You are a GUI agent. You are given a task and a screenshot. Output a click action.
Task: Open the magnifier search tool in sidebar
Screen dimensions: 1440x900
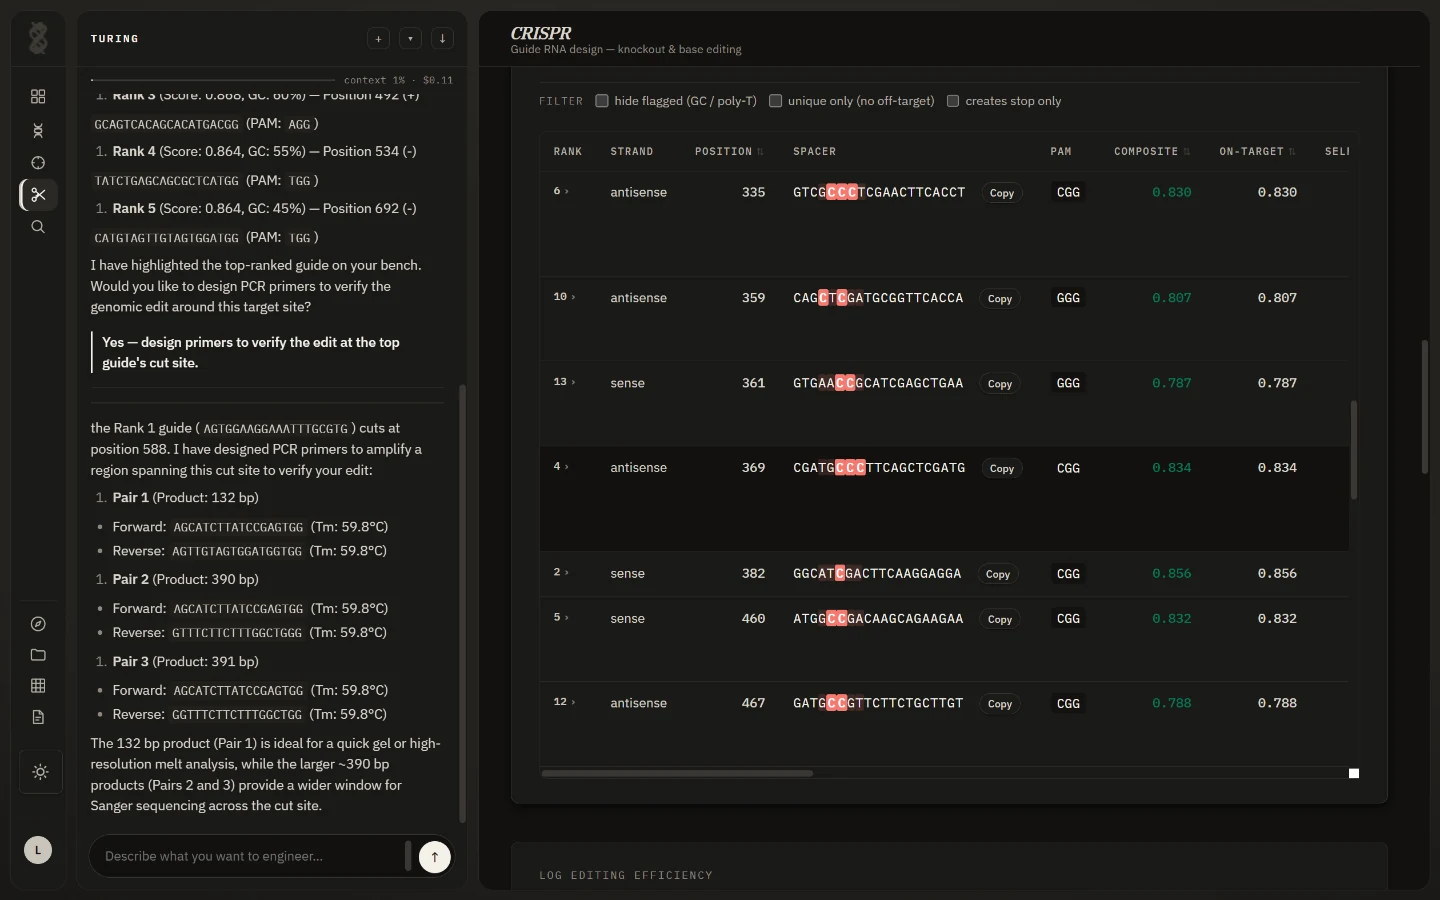pos(38,227)
